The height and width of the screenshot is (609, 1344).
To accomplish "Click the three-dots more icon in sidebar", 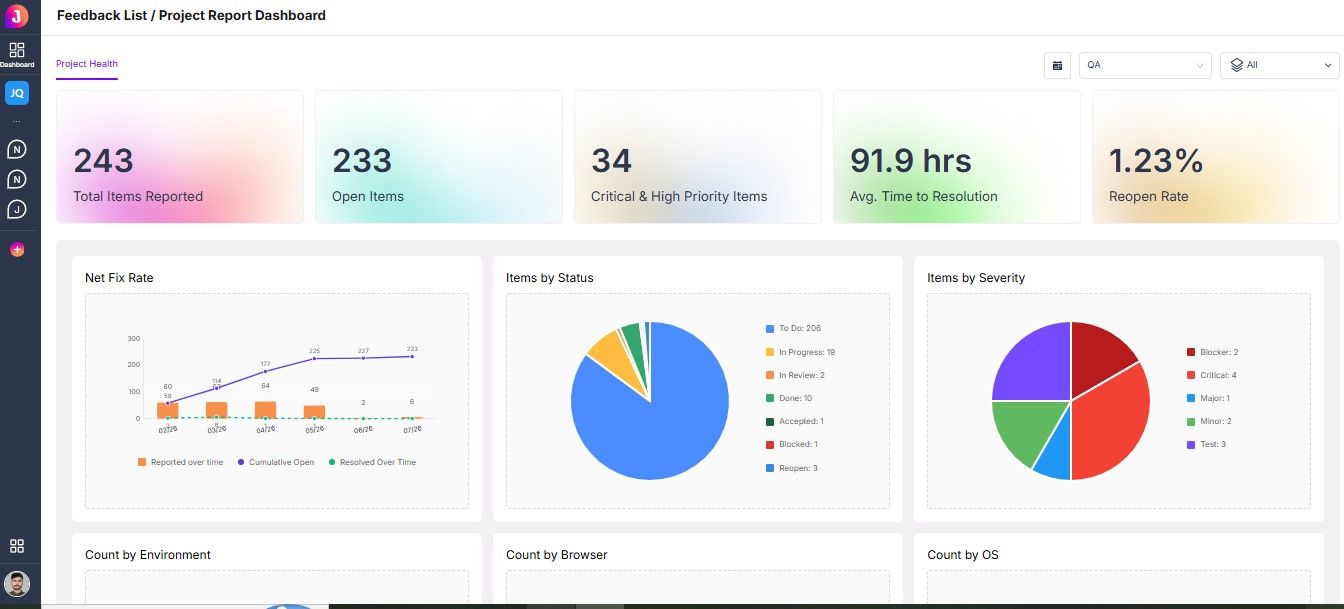I will pyautogui.click(x=17, y=121).
